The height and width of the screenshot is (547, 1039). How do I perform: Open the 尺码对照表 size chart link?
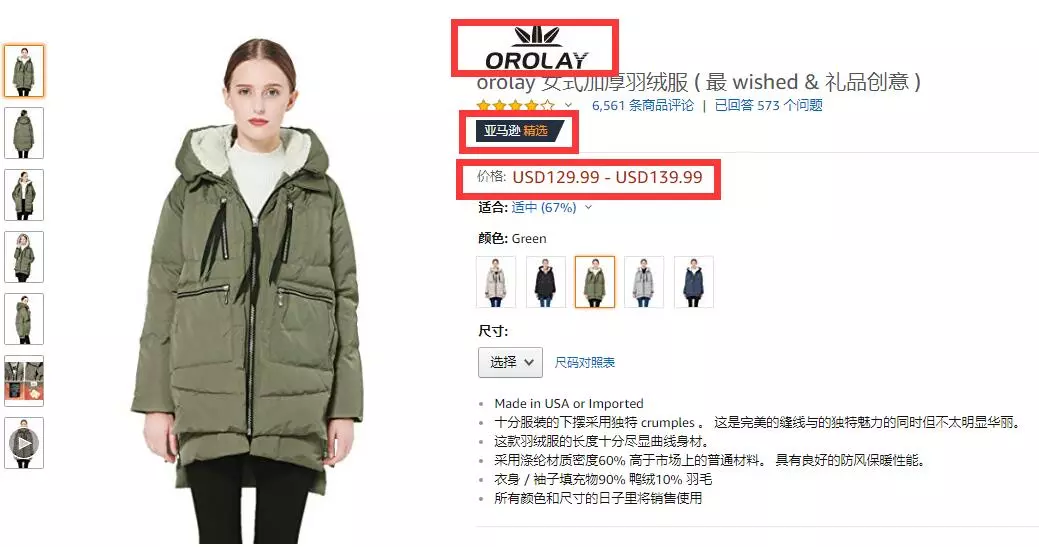pos(584,362)
